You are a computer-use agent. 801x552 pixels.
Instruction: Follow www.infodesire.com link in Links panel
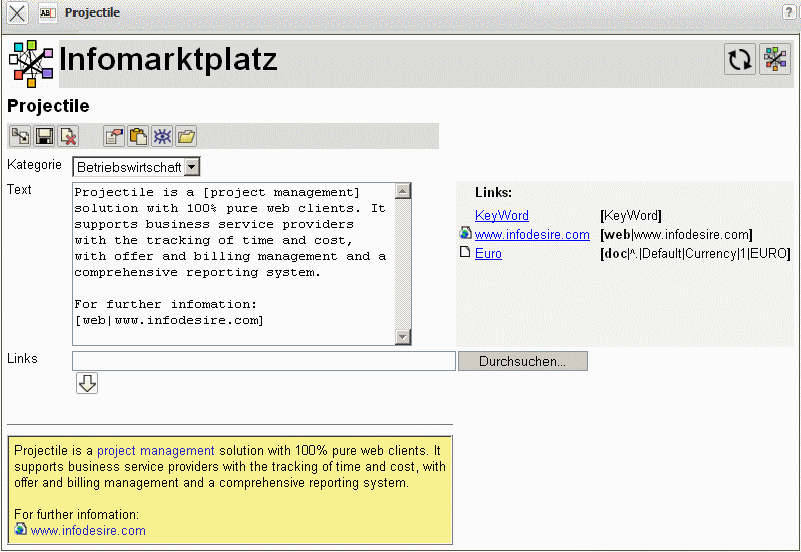click(532, 234)
